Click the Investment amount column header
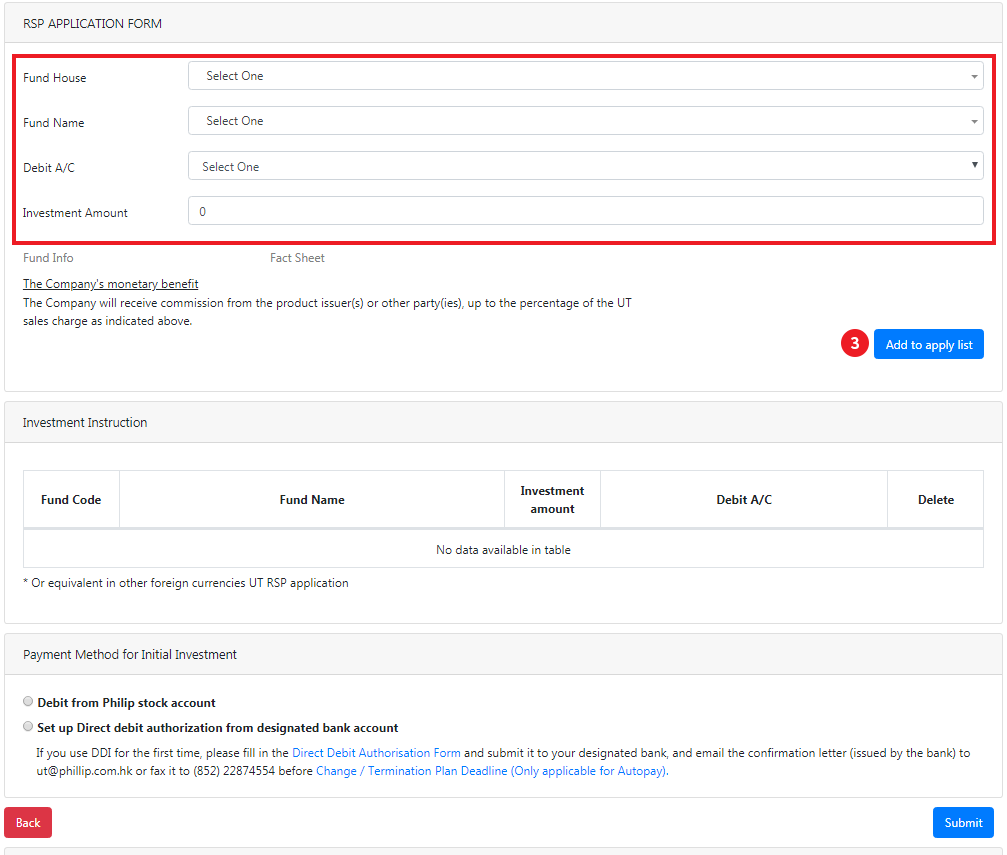Screen dimensions: 1007x855 click(552, 500)
